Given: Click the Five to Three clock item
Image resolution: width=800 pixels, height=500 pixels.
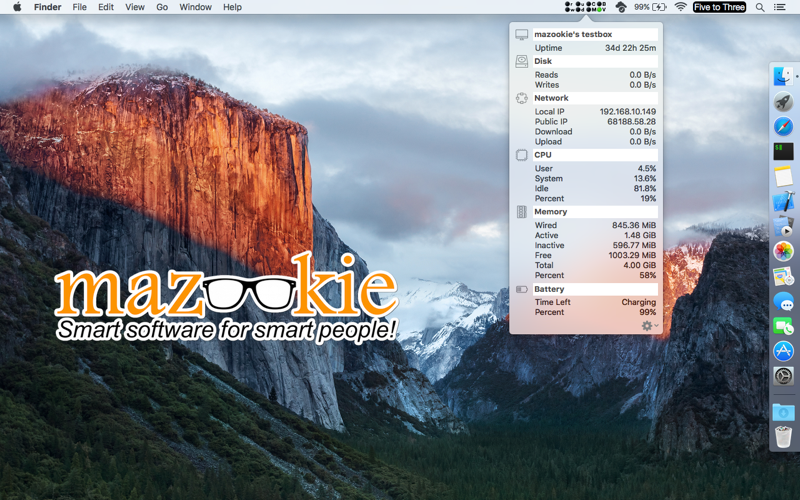Looking at the screenshot, I should 719,7.
